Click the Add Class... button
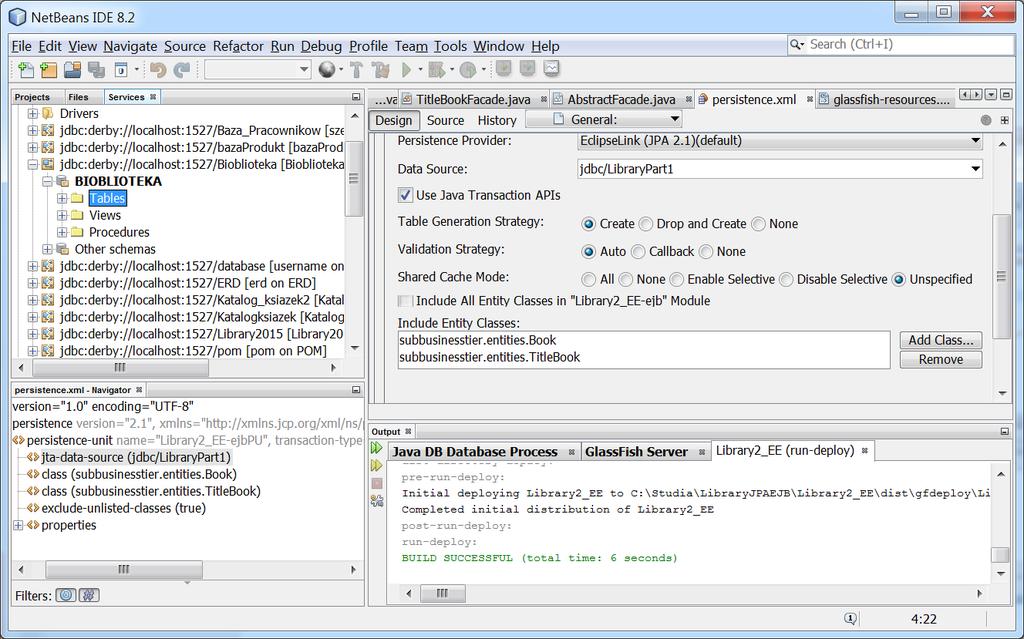This screenshot has height=639, width=1024. pyautogui.click(x=940, y=340)
